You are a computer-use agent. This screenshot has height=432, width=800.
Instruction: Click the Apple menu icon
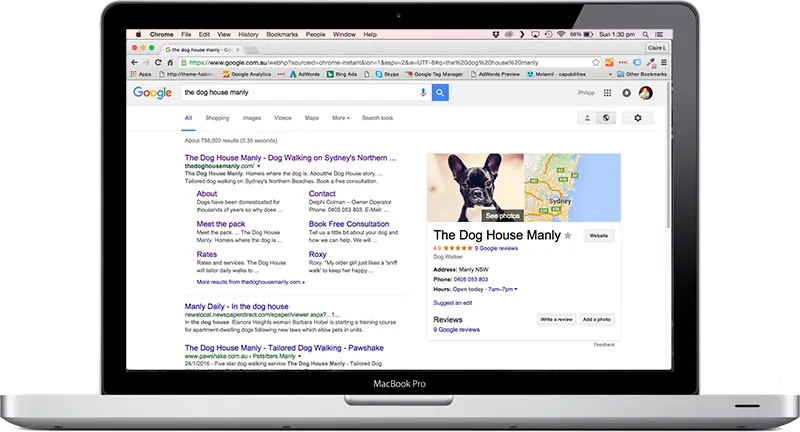138,34
